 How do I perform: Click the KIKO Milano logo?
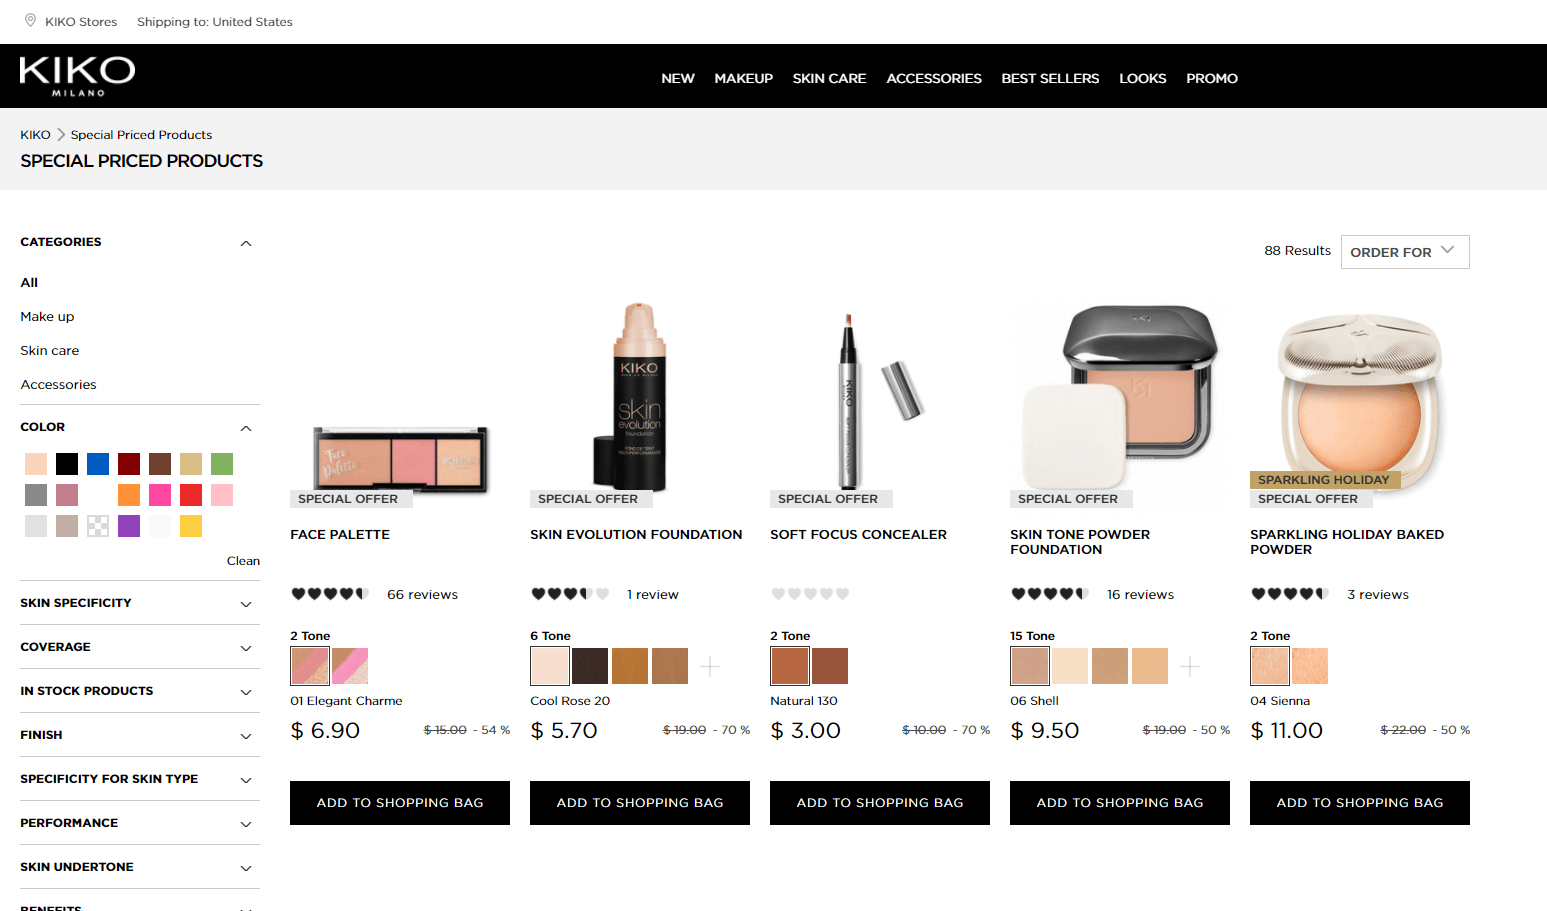coord(77,76)
